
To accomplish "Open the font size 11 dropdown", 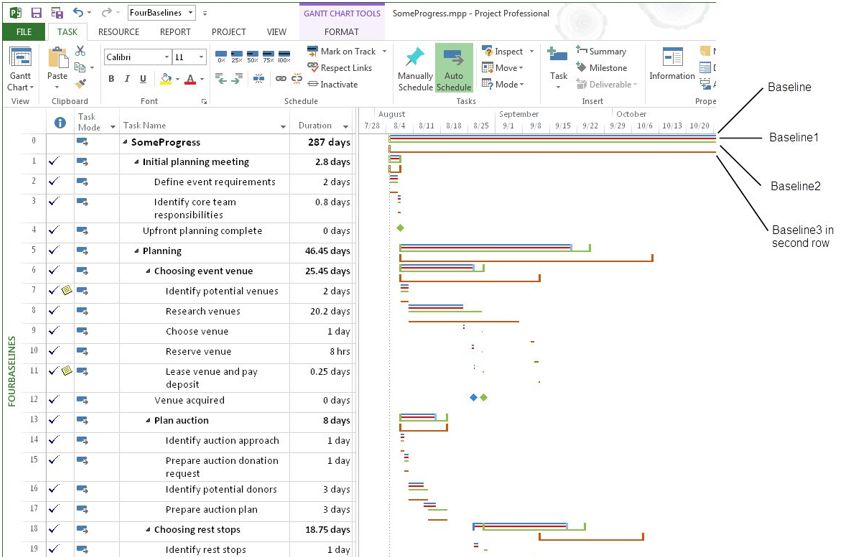I will click(x=201, y=57).
